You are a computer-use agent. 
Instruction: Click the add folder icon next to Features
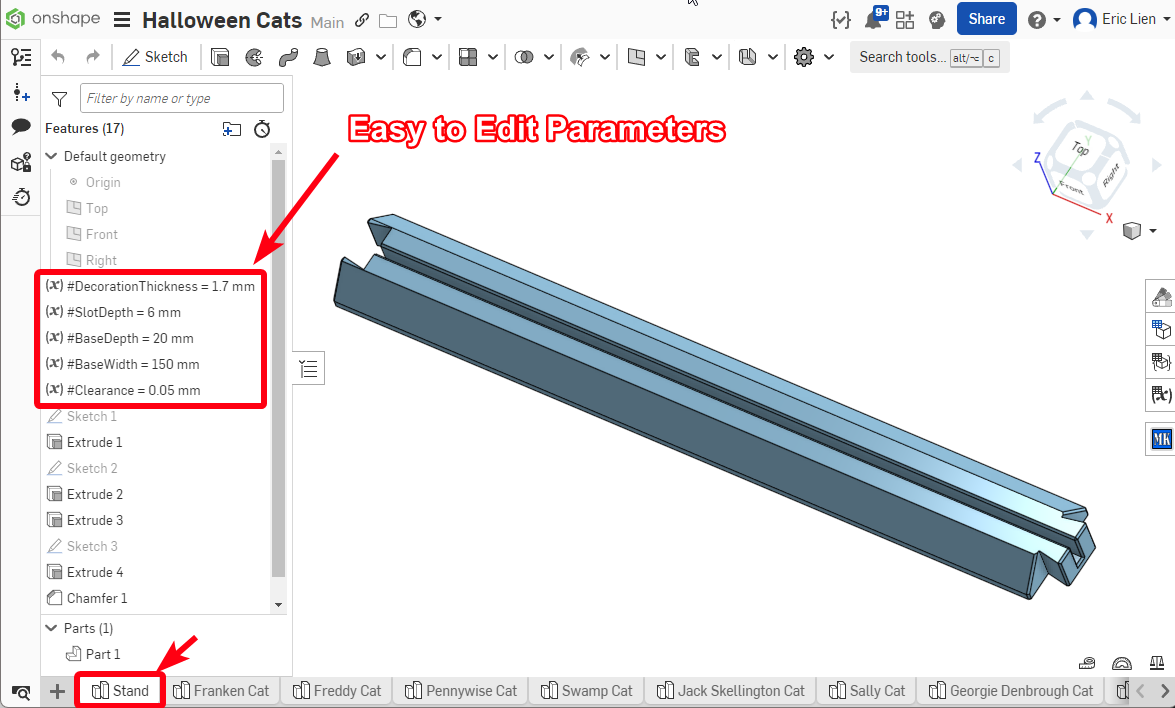tap(232, 129)
